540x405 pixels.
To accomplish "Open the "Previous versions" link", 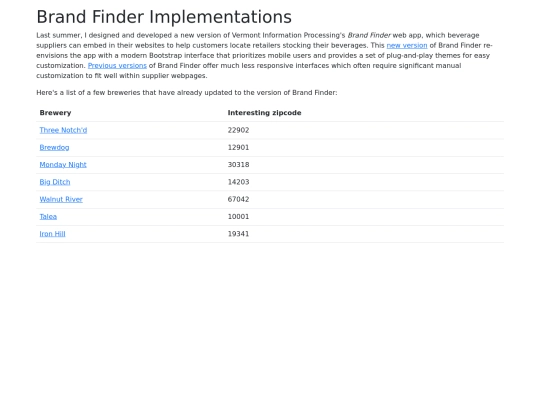I will (x=117, y=65).
